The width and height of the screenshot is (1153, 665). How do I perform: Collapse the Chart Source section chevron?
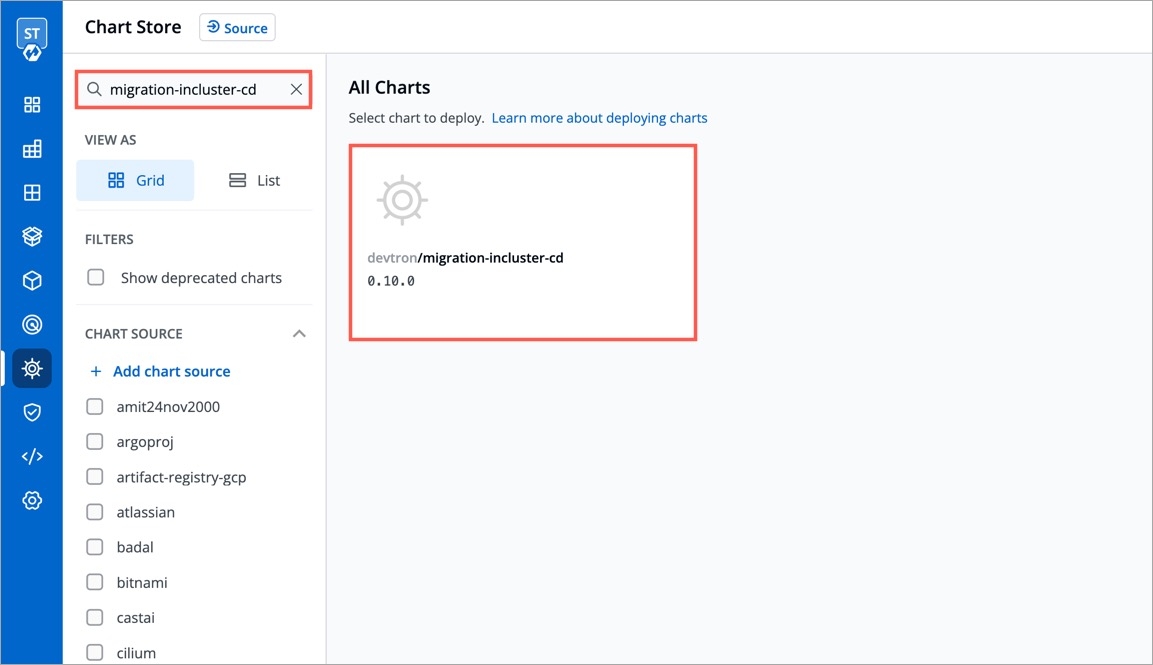point(299,334)
